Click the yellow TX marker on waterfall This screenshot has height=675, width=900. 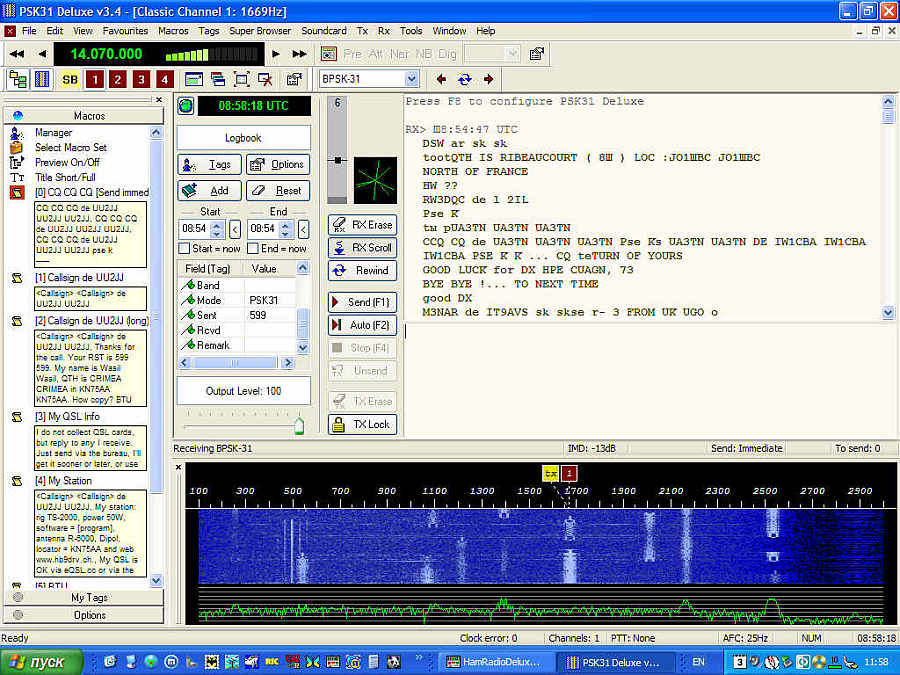click(x=550, y=474)
